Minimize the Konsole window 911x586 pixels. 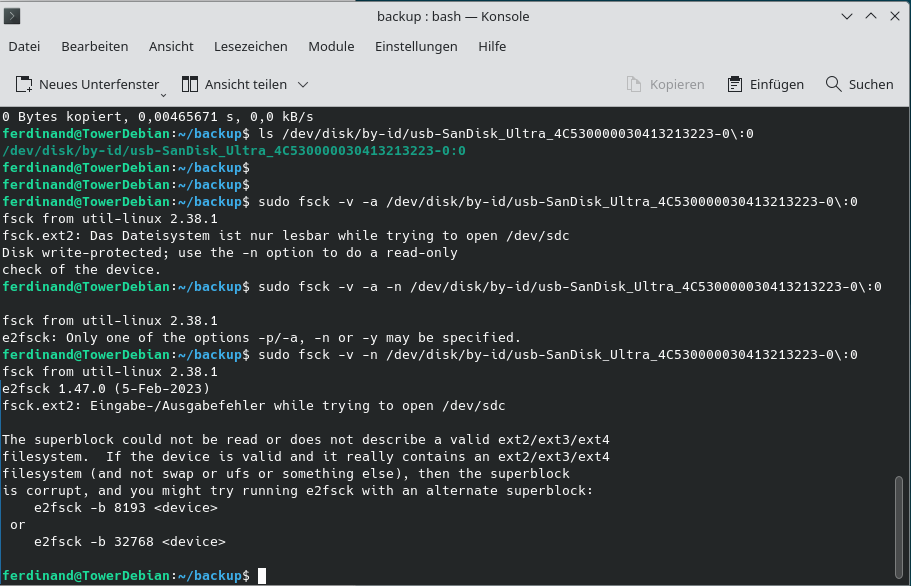pos(847,16)
